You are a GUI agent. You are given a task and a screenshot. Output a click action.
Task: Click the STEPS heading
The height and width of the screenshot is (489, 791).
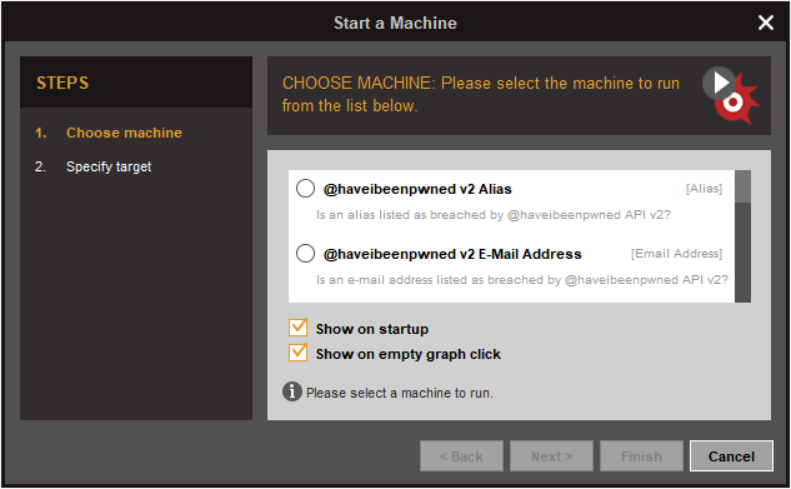63,83
